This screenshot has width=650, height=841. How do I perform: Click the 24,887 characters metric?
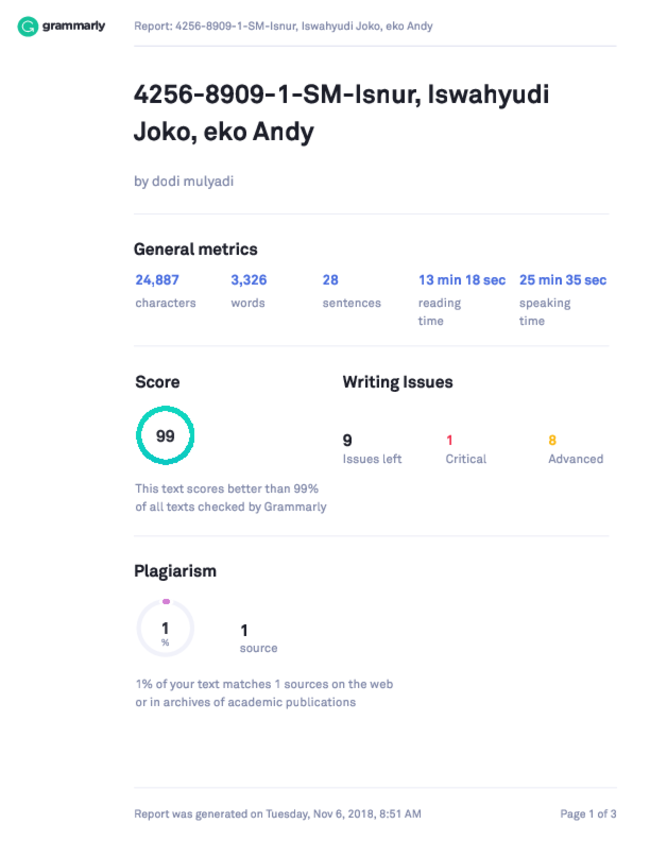click(x=157, y=280)
